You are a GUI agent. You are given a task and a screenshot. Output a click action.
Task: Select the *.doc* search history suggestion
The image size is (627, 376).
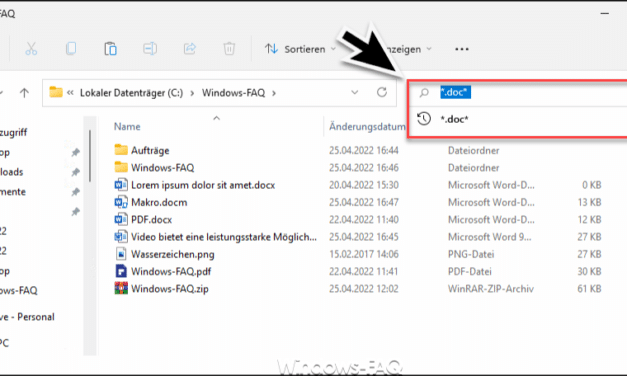coord(518,119)
